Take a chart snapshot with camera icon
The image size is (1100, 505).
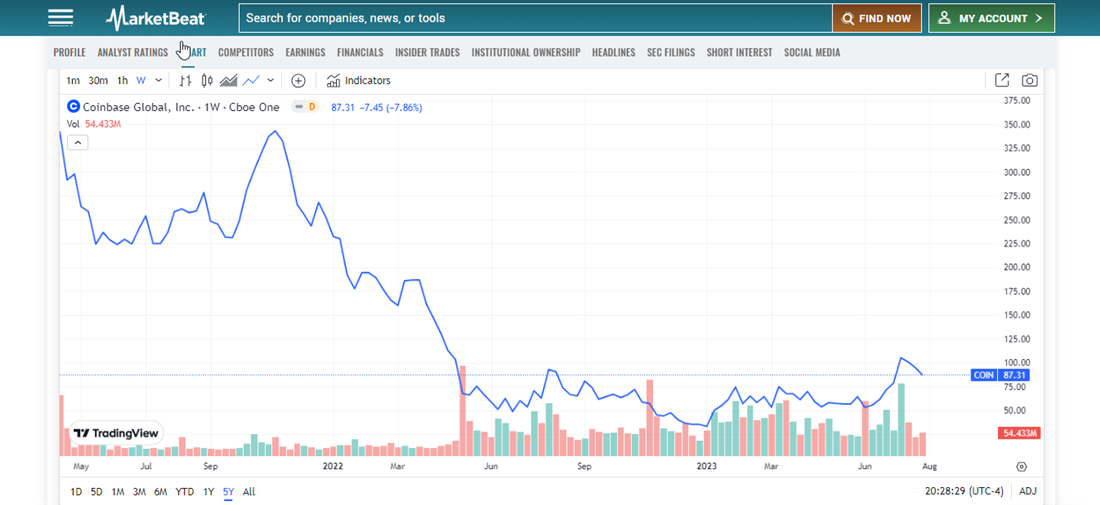[x=1029, y=80]
